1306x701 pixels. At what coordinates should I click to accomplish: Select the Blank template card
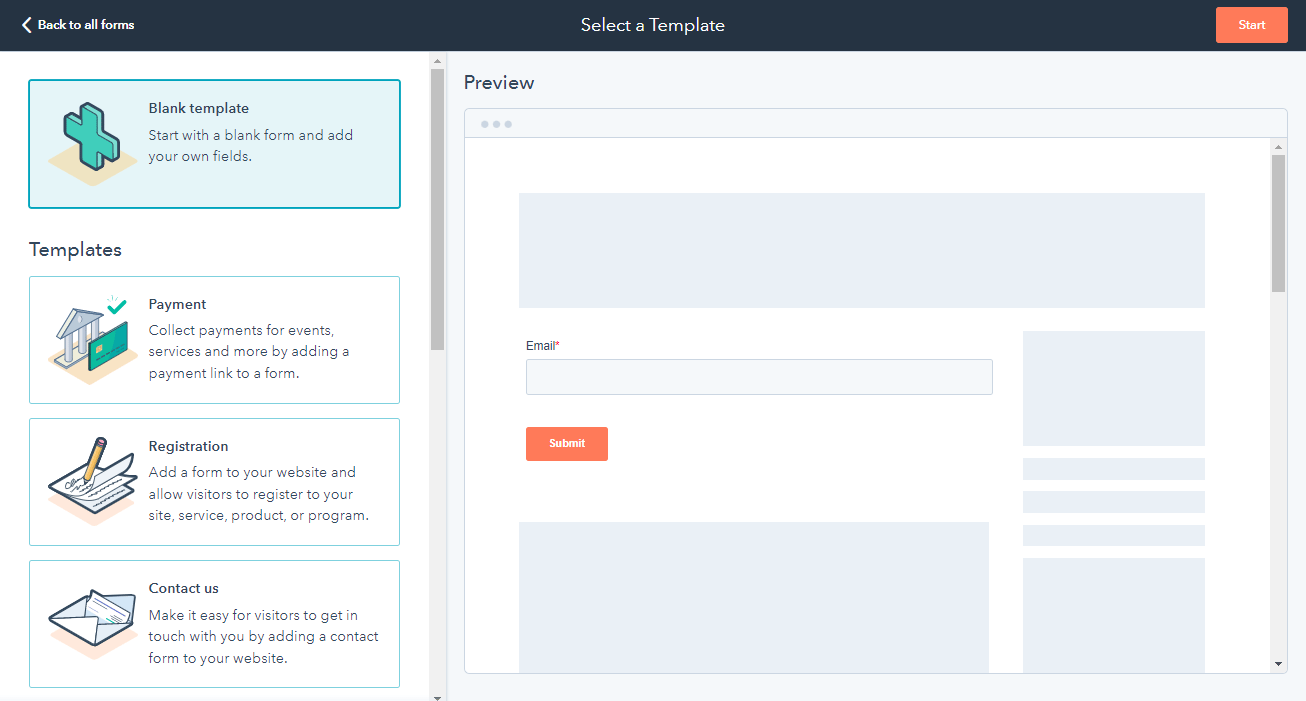pyautogui.click(x=214, y=143)
